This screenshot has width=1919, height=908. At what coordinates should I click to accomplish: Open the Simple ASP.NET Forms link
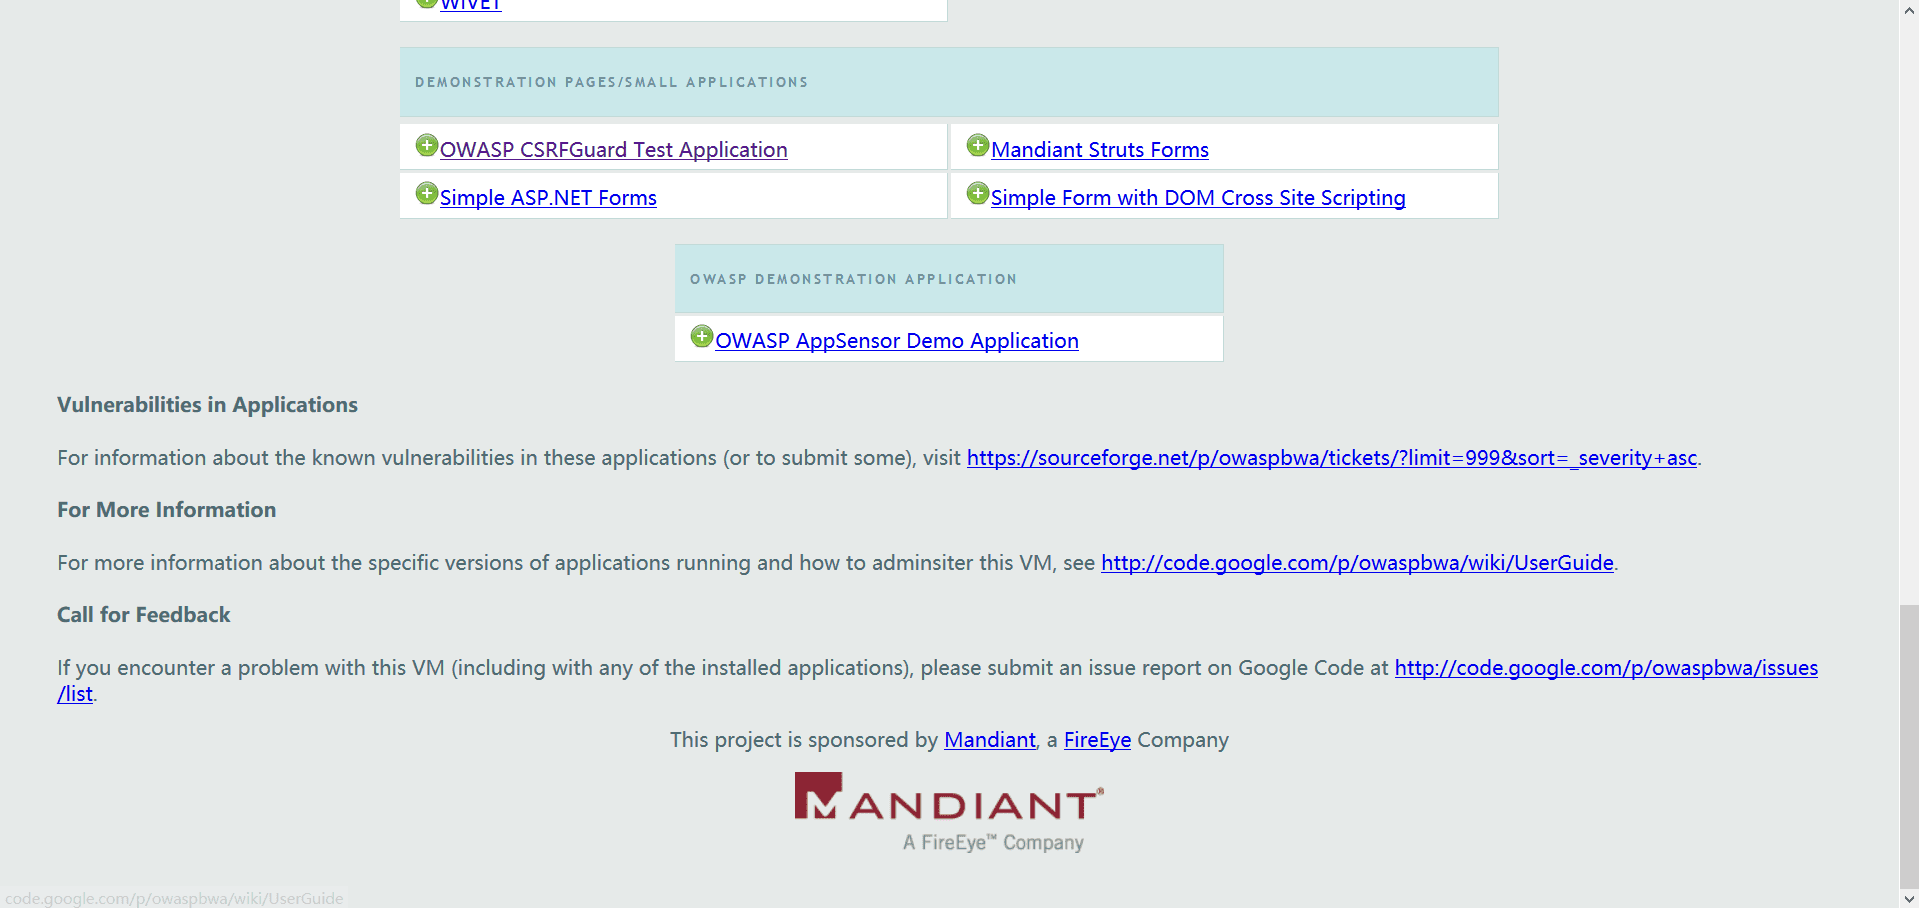pyautogui.click(x=548, y=198)
